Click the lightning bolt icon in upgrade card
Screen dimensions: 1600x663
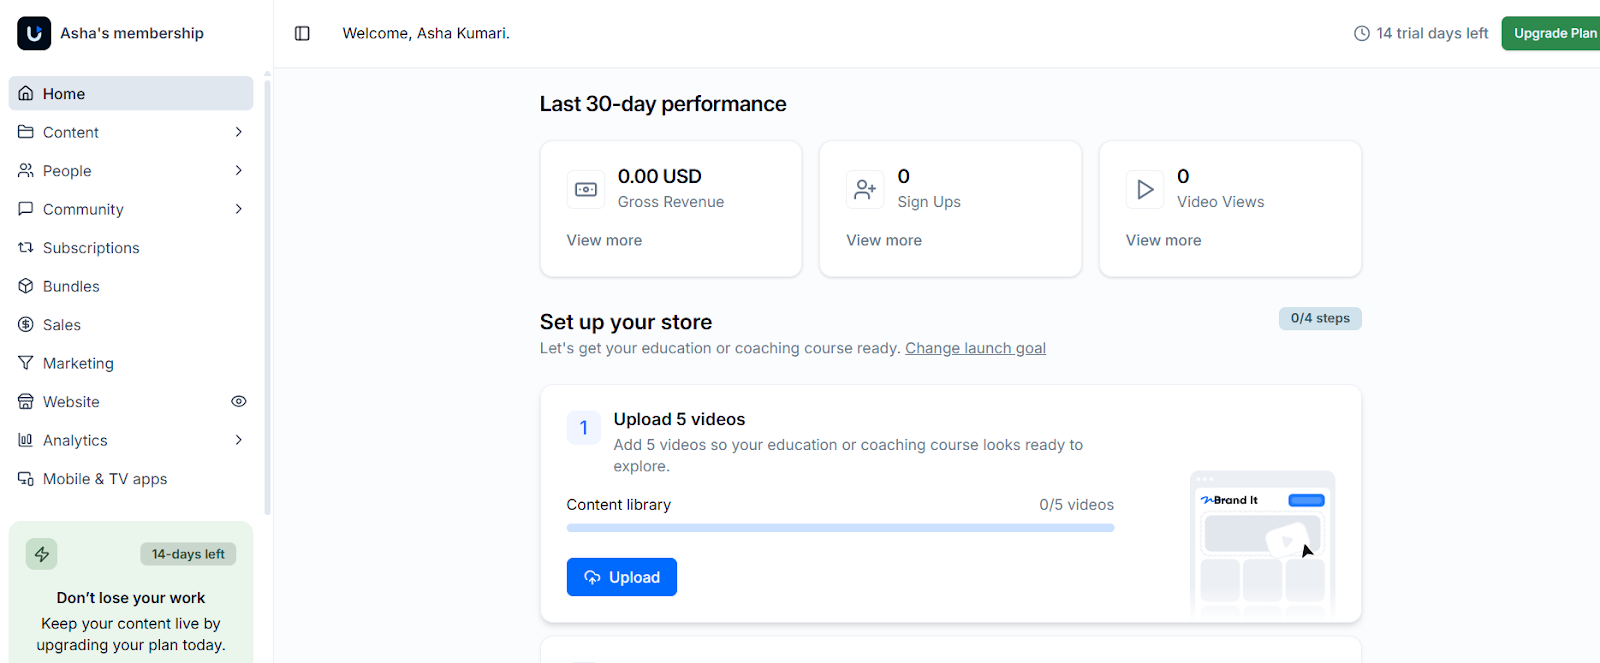42,554
